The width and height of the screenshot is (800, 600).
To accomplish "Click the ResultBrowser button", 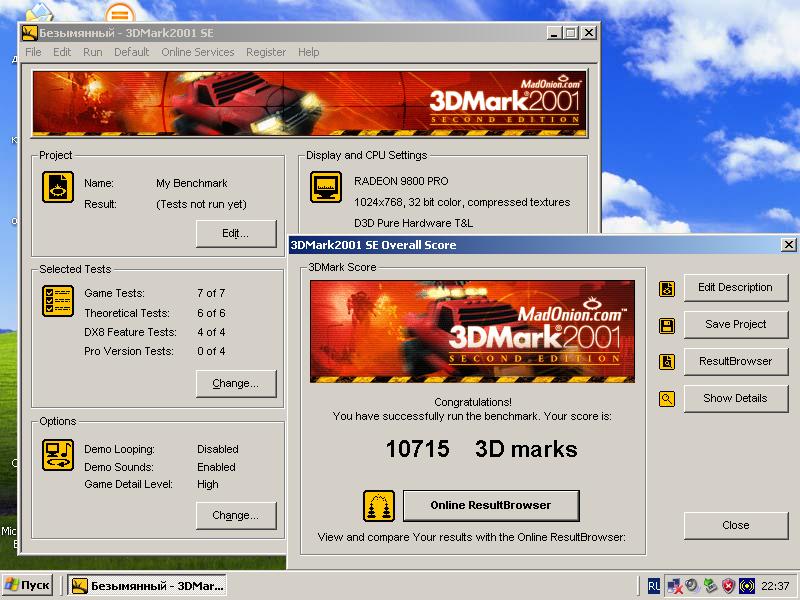I will (736, 362).
